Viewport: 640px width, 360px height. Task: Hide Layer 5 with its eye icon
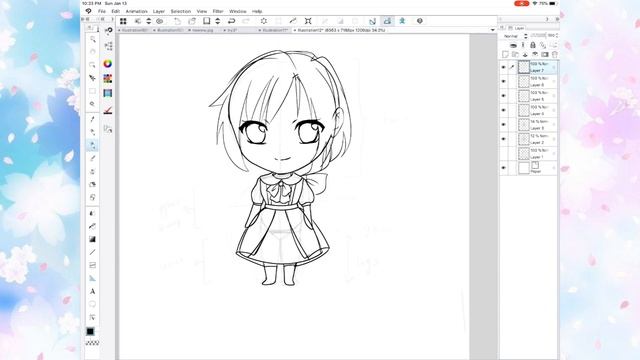click(503, 96)
